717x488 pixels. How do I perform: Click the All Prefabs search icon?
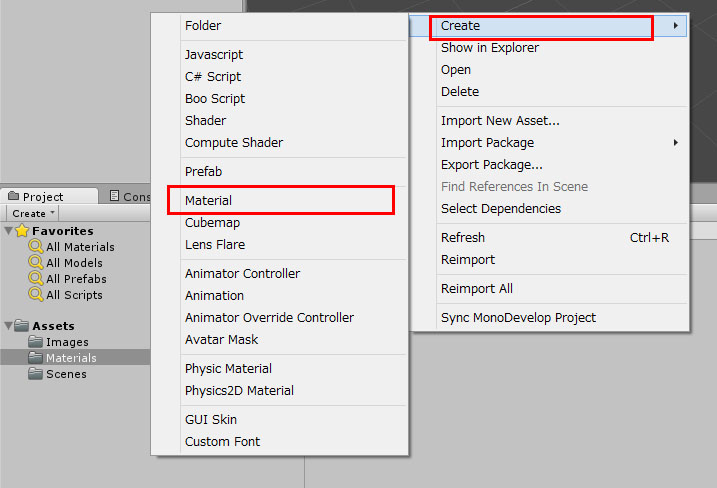[x=36, y=279]
